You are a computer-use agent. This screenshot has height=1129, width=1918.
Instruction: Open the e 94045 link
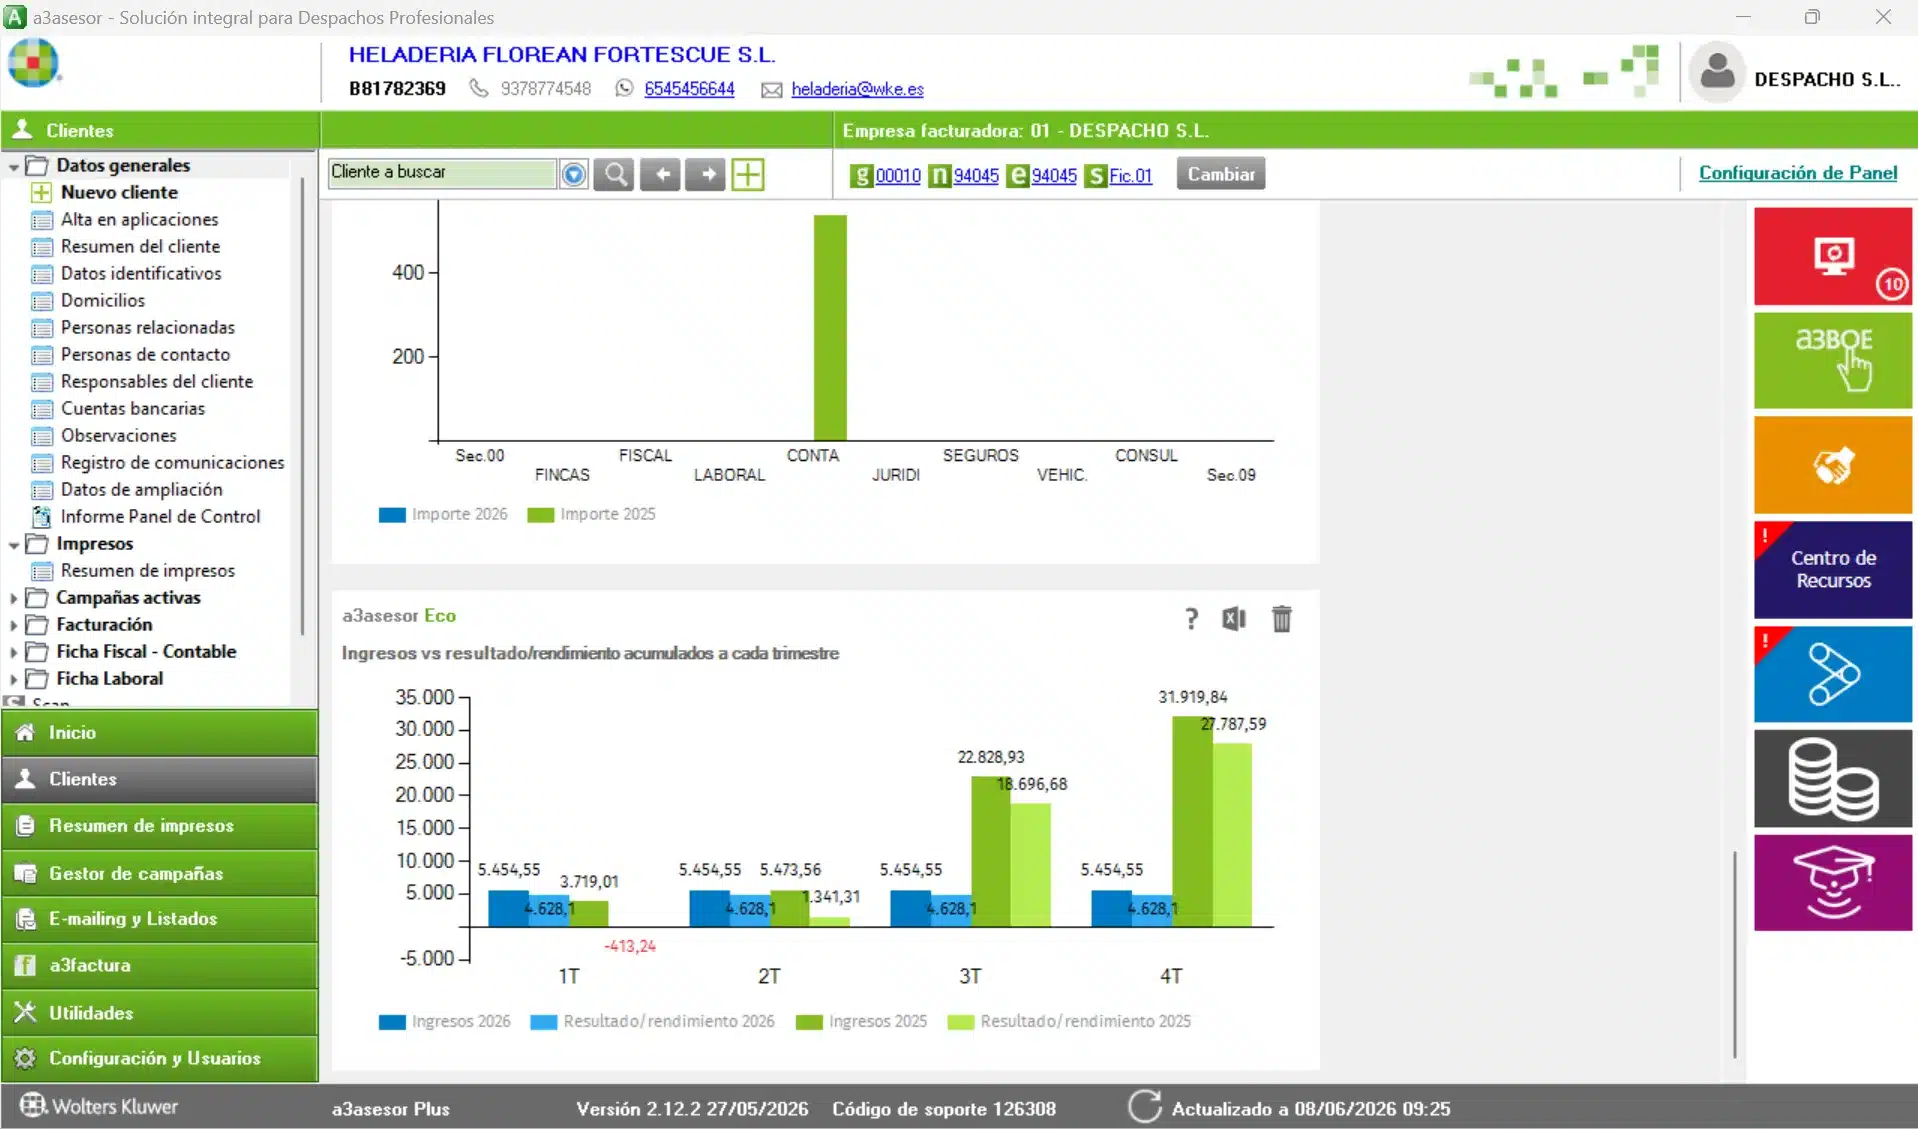1054,176
